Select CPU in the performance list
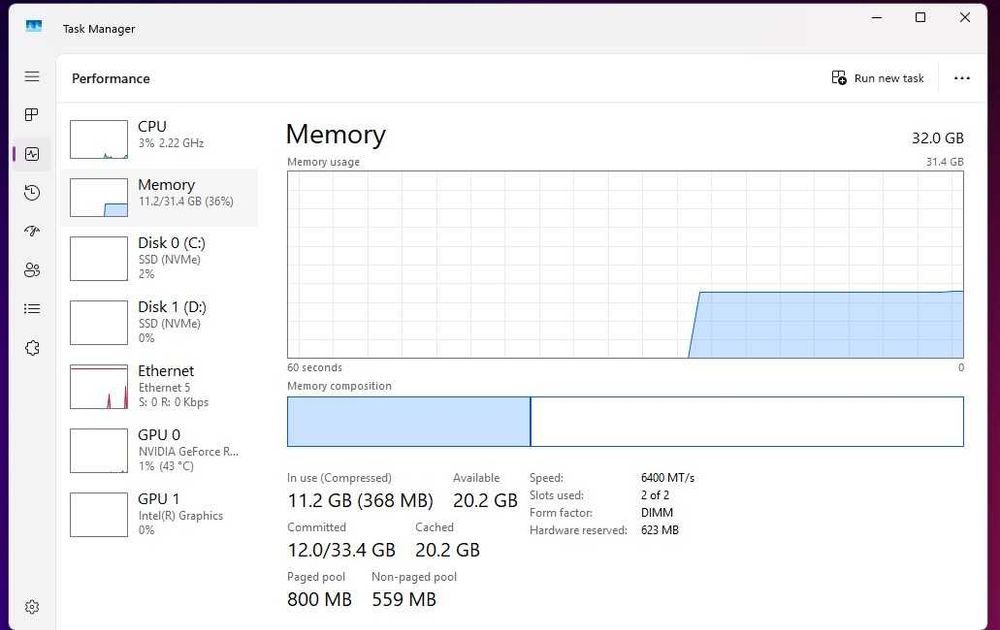1000x630 pixels. point(160,139)
